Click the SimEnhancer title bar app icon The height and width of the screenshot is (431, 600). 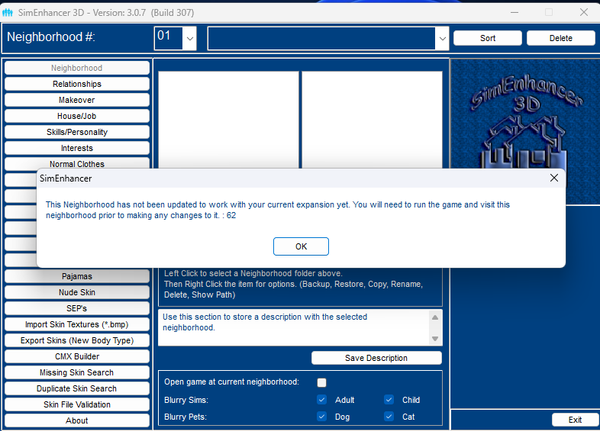click(8, 13)
